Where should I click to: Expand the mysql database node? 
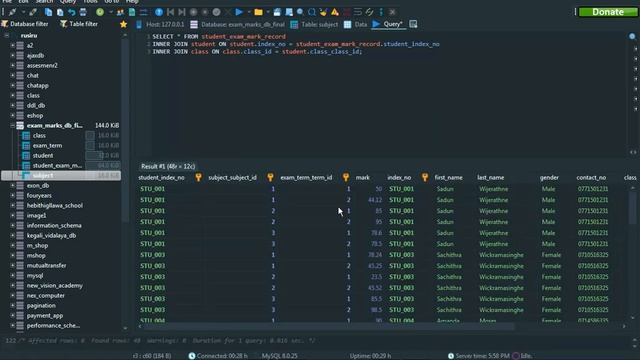pos(13,276)
